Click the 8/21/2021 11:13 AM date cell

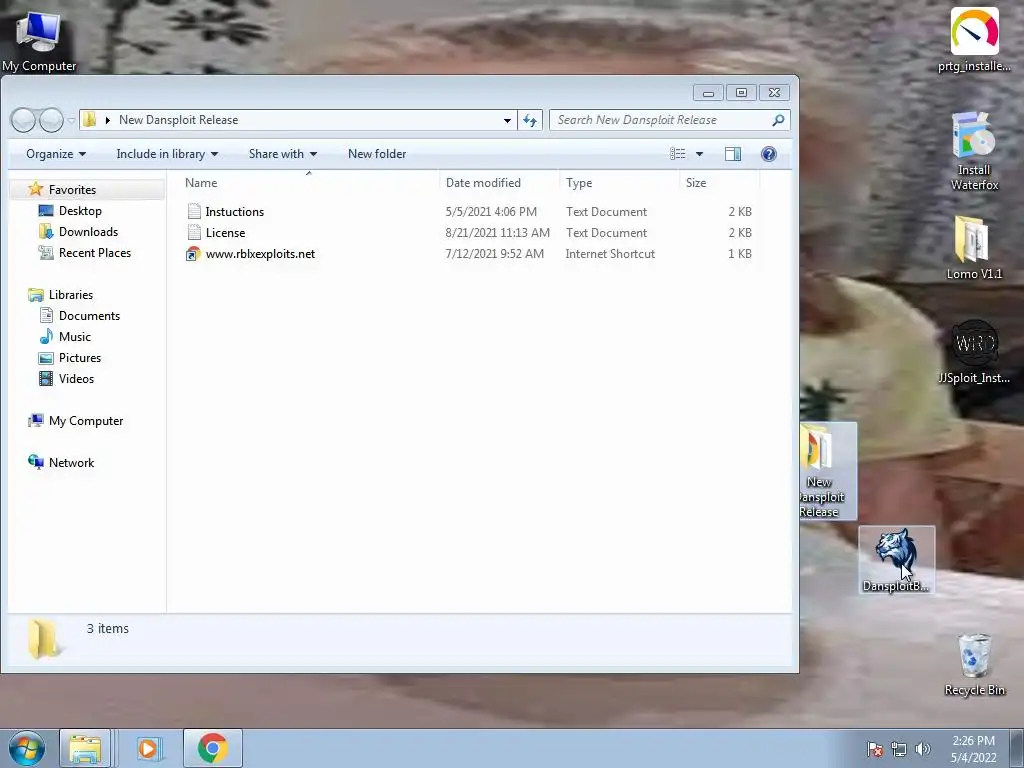[498, 232]
